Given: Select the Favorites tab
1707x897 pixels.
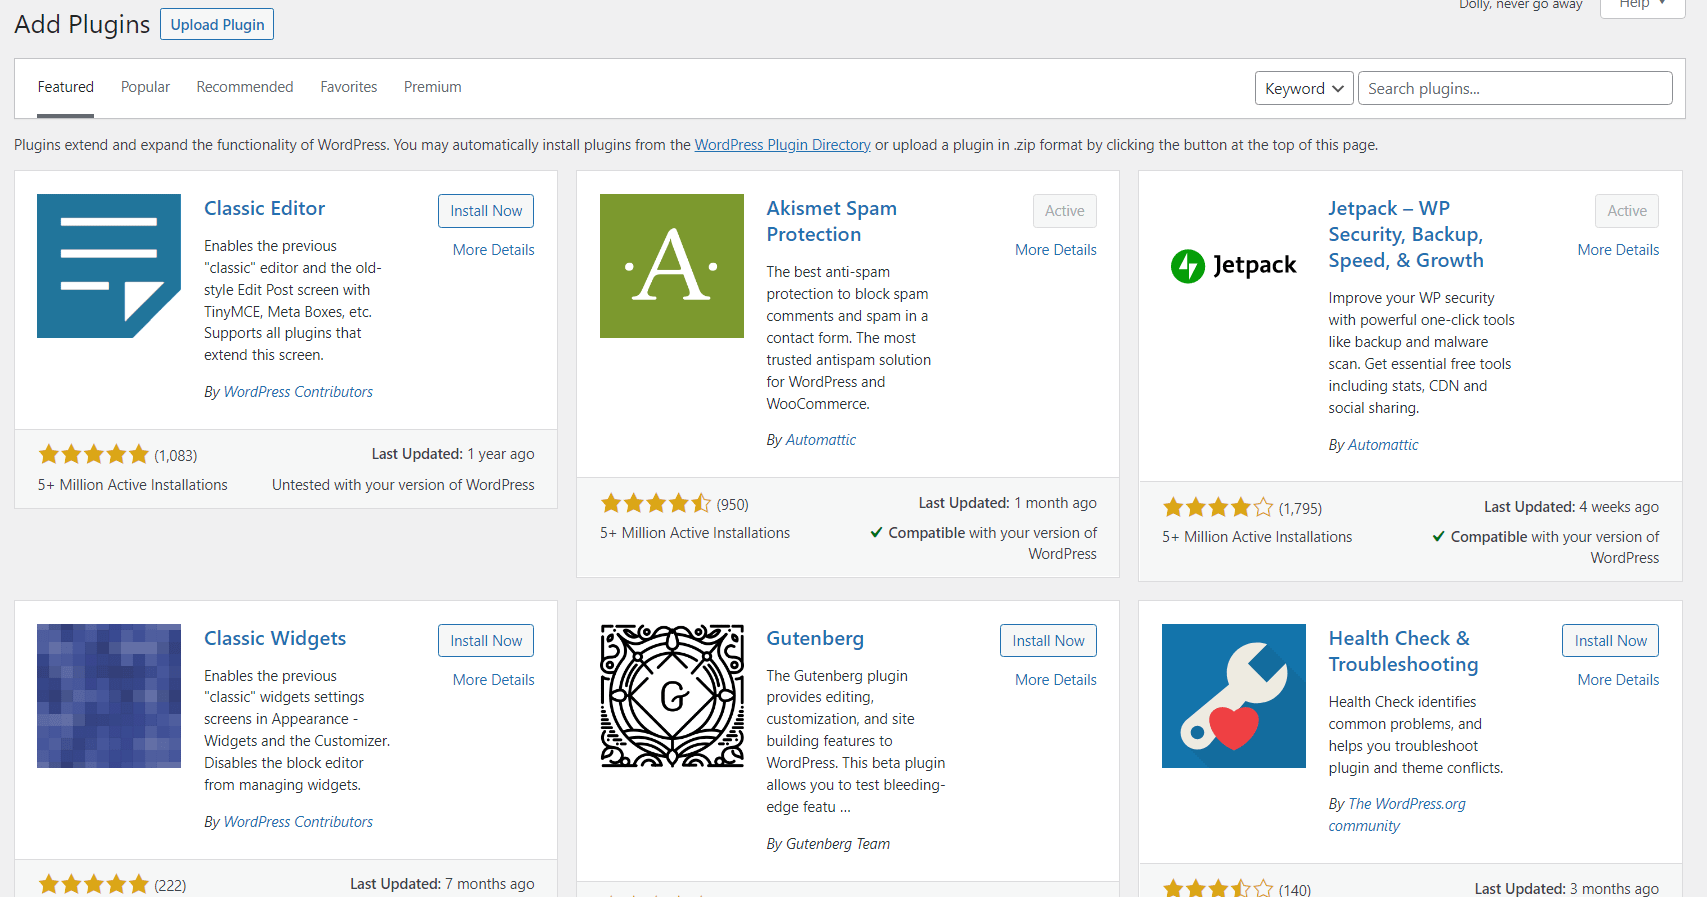Looking at the screenshot, I should [349, 87].
